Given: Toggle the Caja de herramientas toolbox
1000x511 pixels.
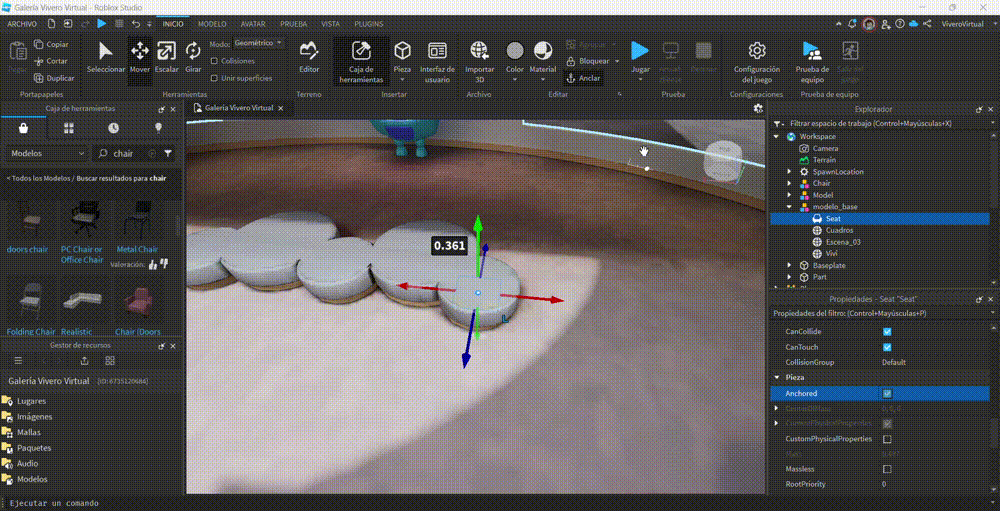Looking at the screenshot, I should [362, 62].
